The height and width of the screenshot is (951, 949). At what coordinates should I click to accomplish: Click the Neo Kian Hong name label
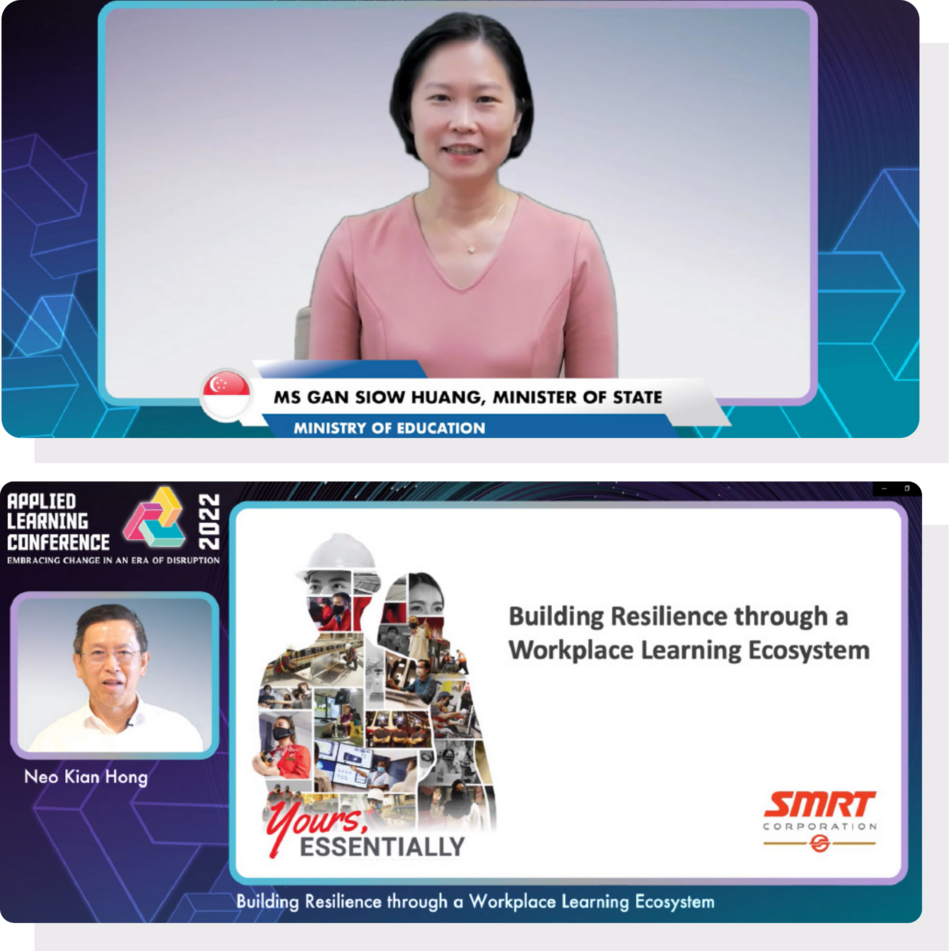pos(87,777)
